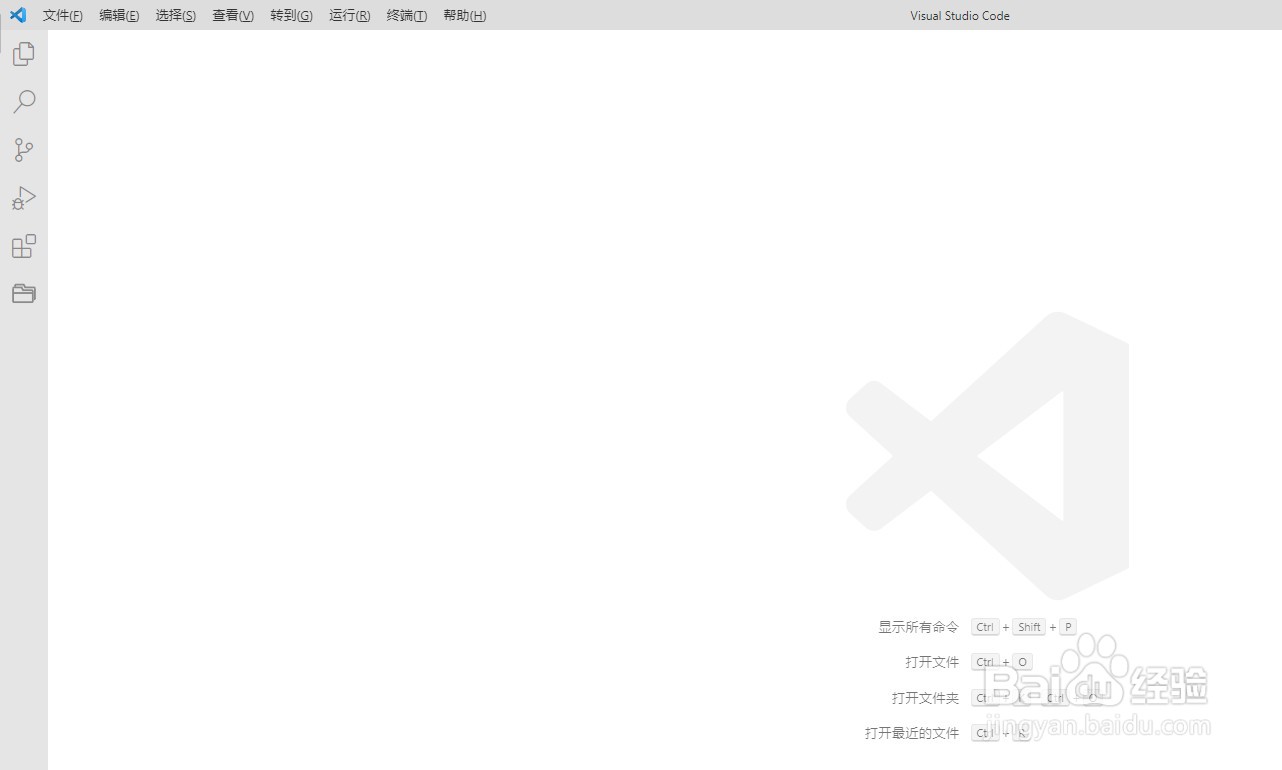Image resolution: width=1282 pixels, height=770 pixels.
Task: Open the Search view icon
Action: (x=24, y=102)
